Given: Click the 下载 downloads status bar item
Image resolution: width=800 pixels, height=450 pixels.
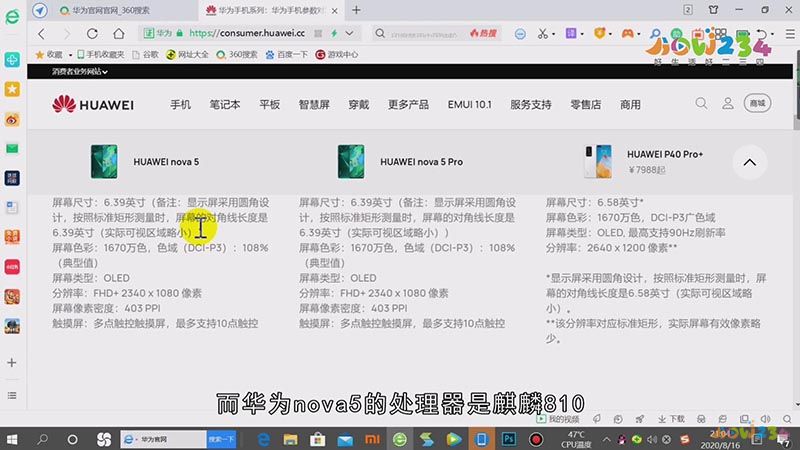Looking at the screenshot, I should tap(671, 419).
